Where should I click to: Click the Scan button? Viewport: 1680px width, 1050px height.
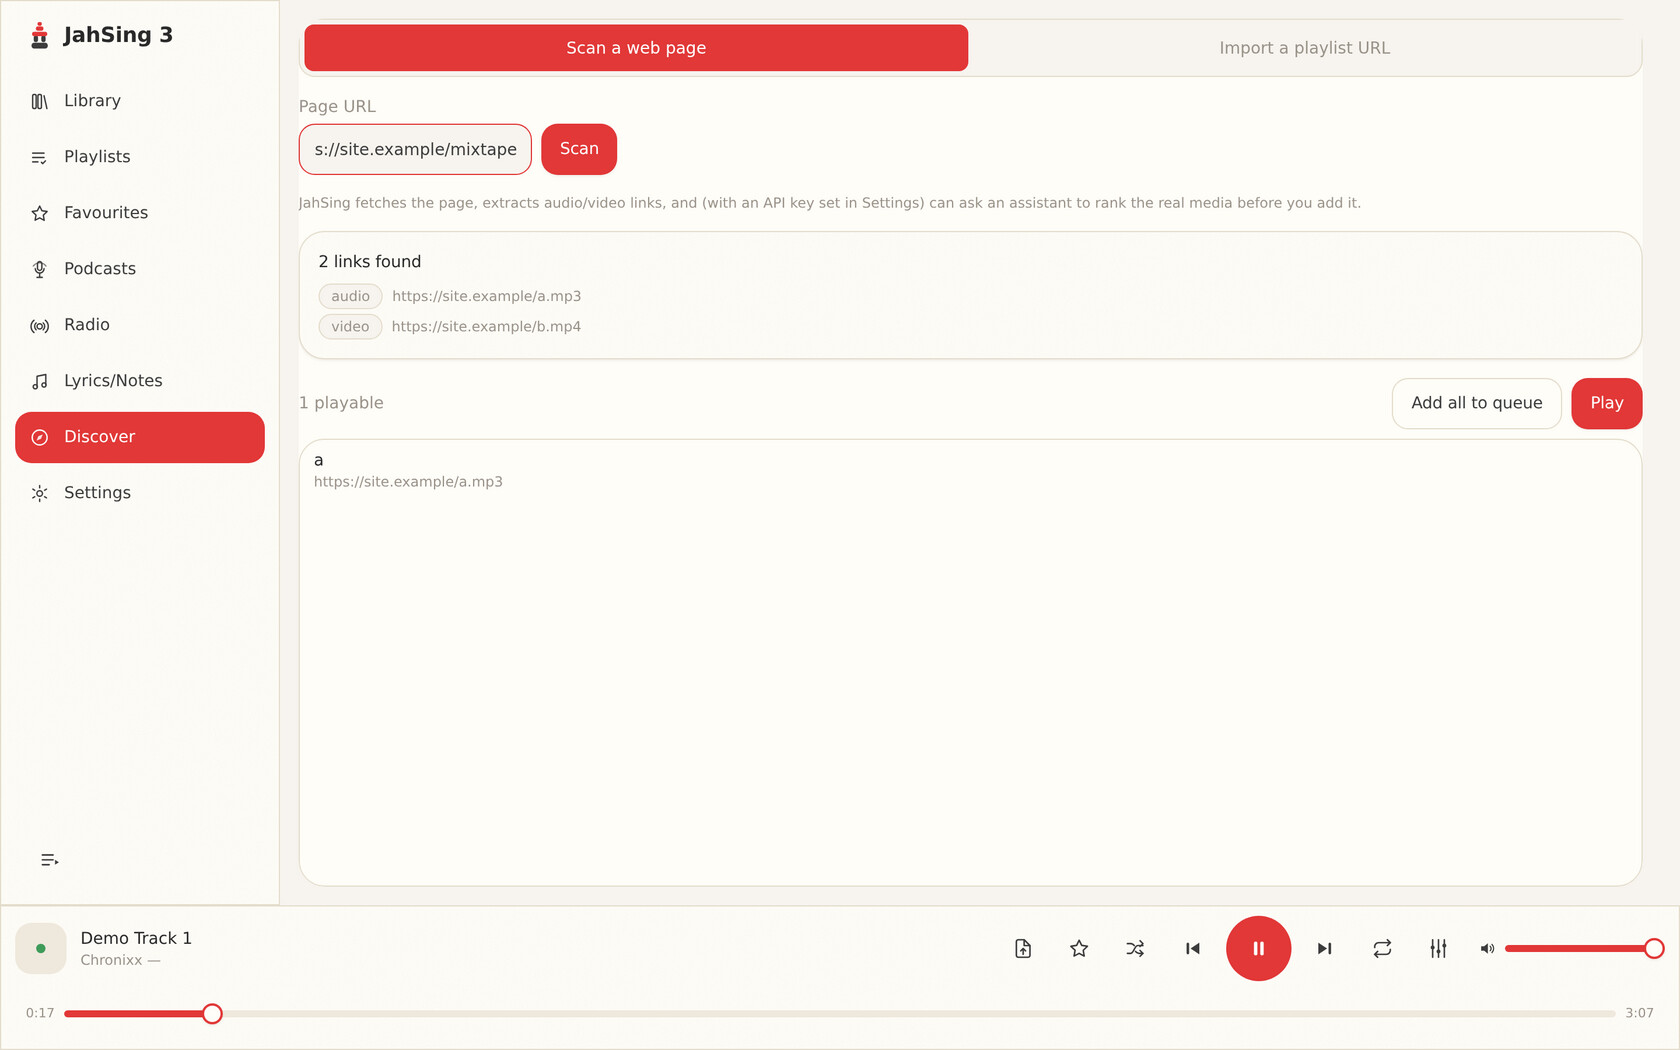pyautogui.click(x=579, y=149)
